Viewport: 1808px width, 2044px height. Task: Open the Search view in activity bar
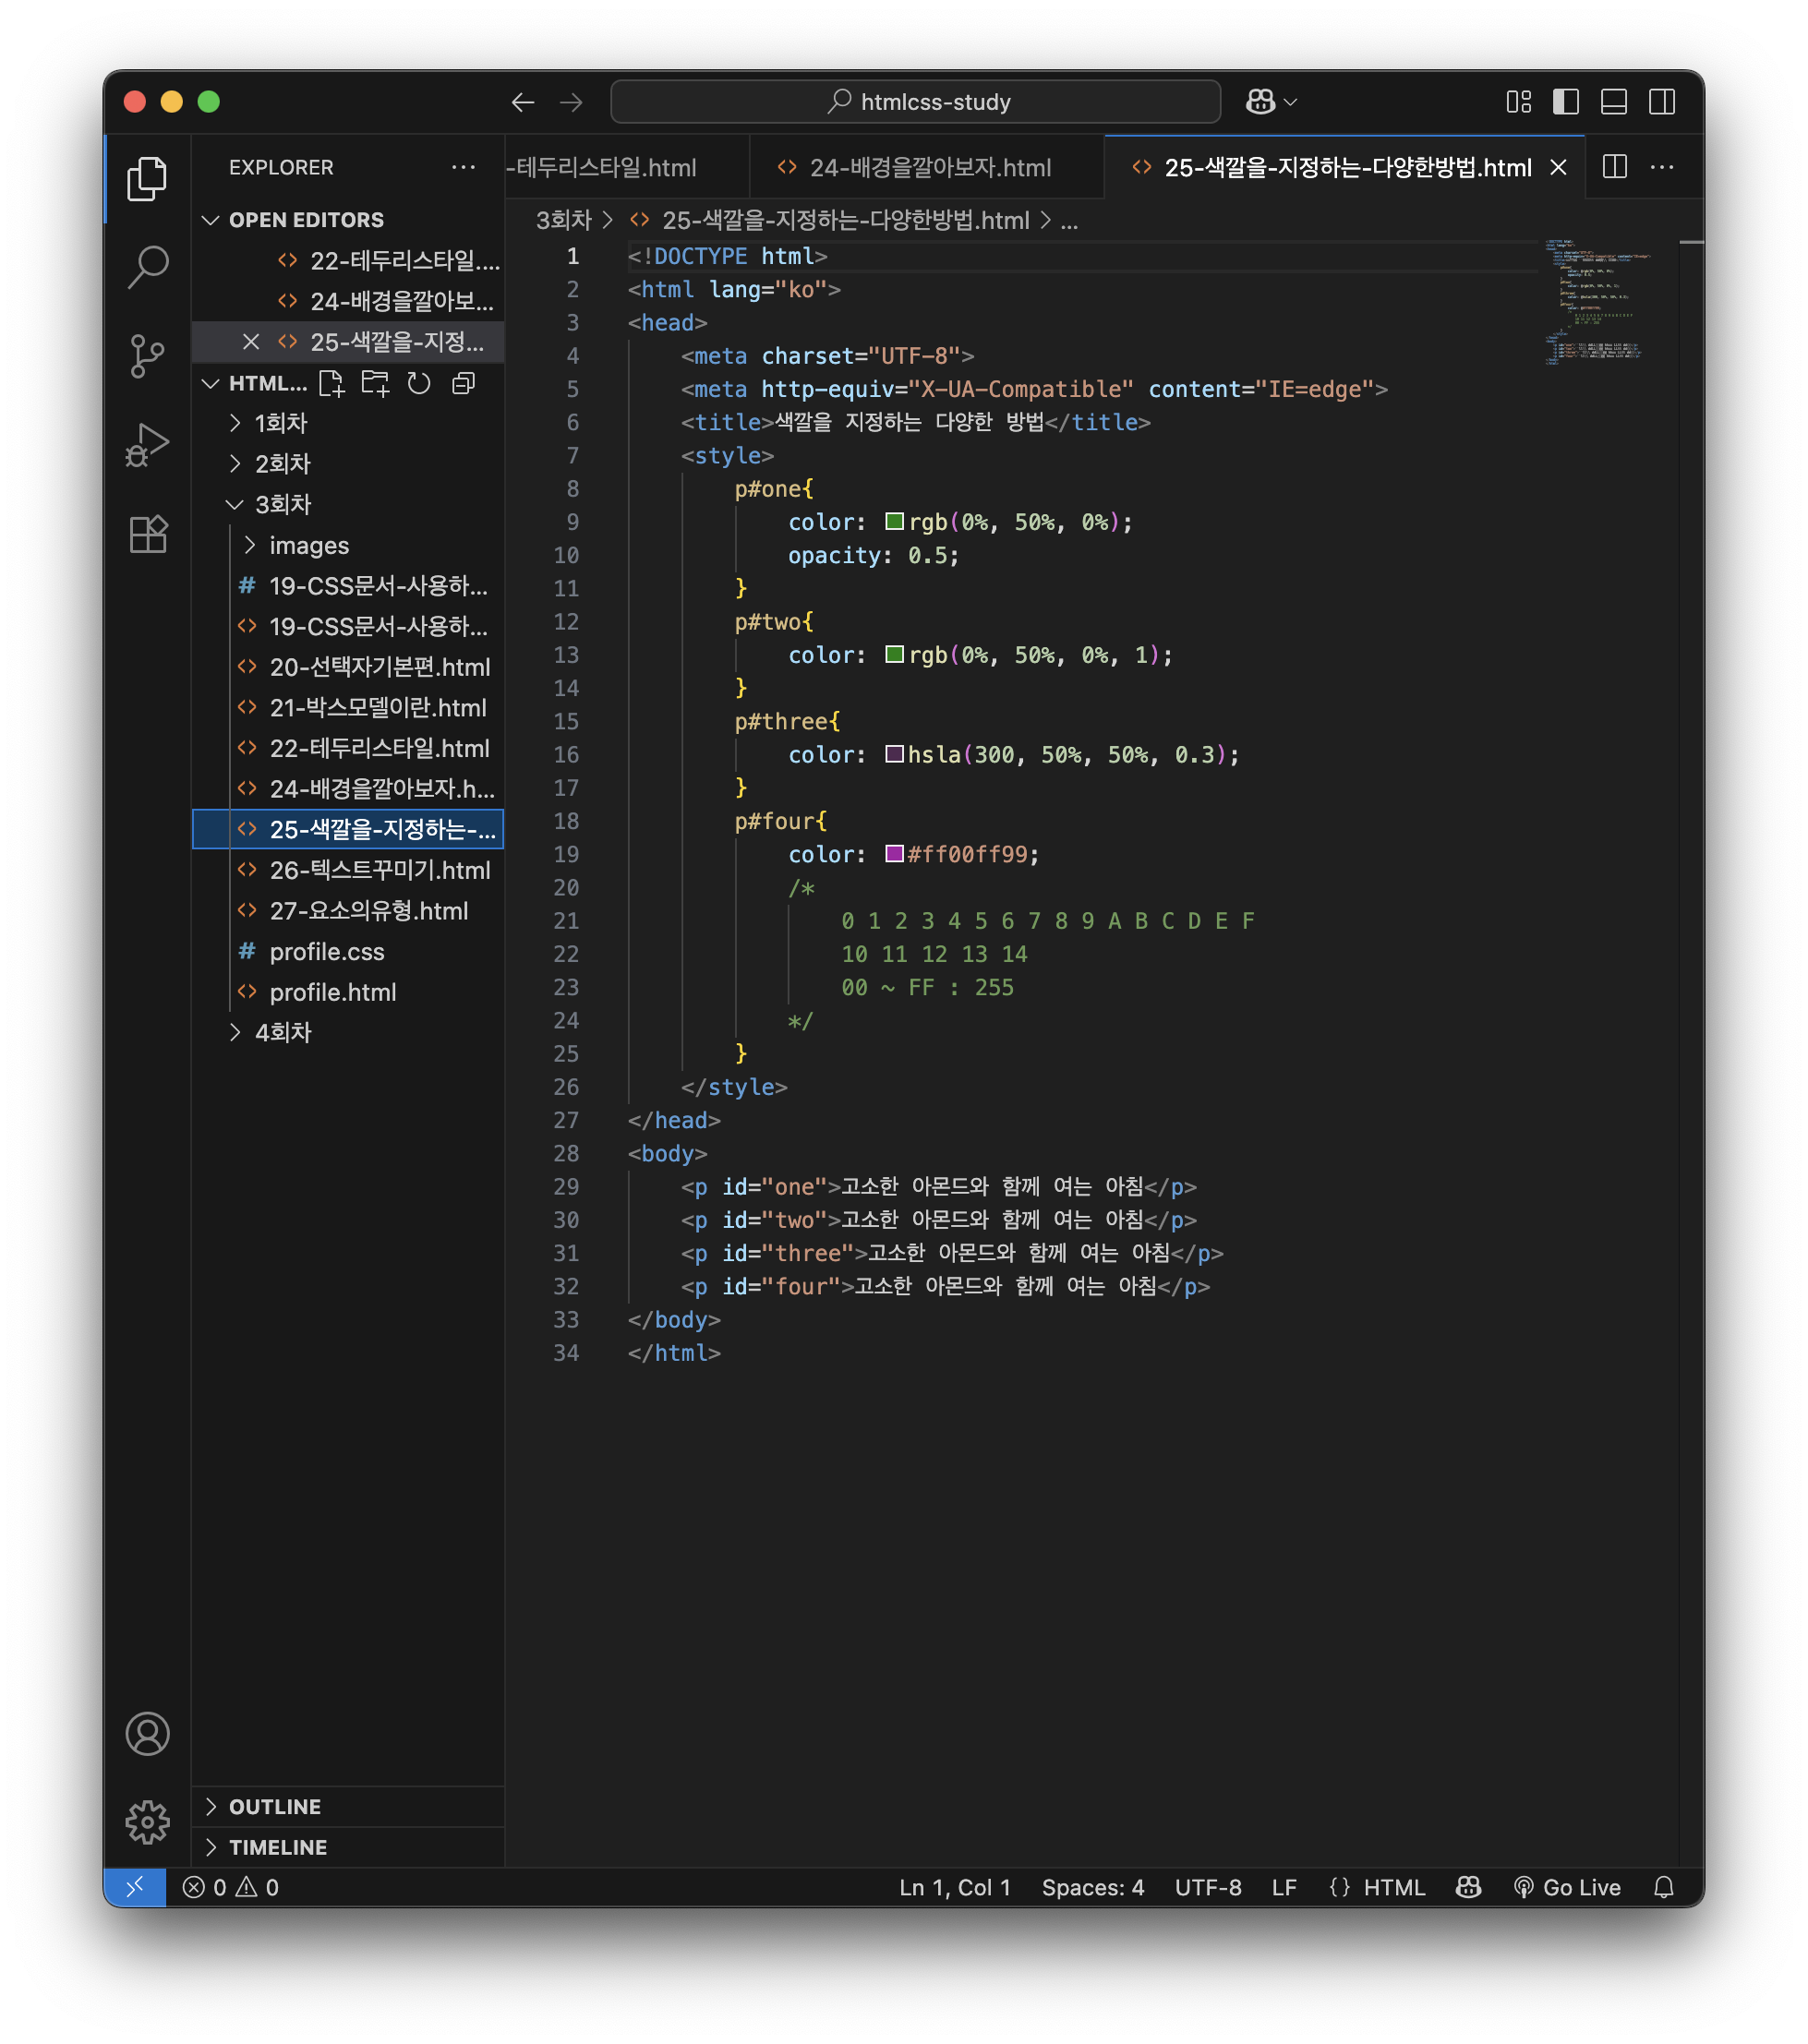pos(148,266)
